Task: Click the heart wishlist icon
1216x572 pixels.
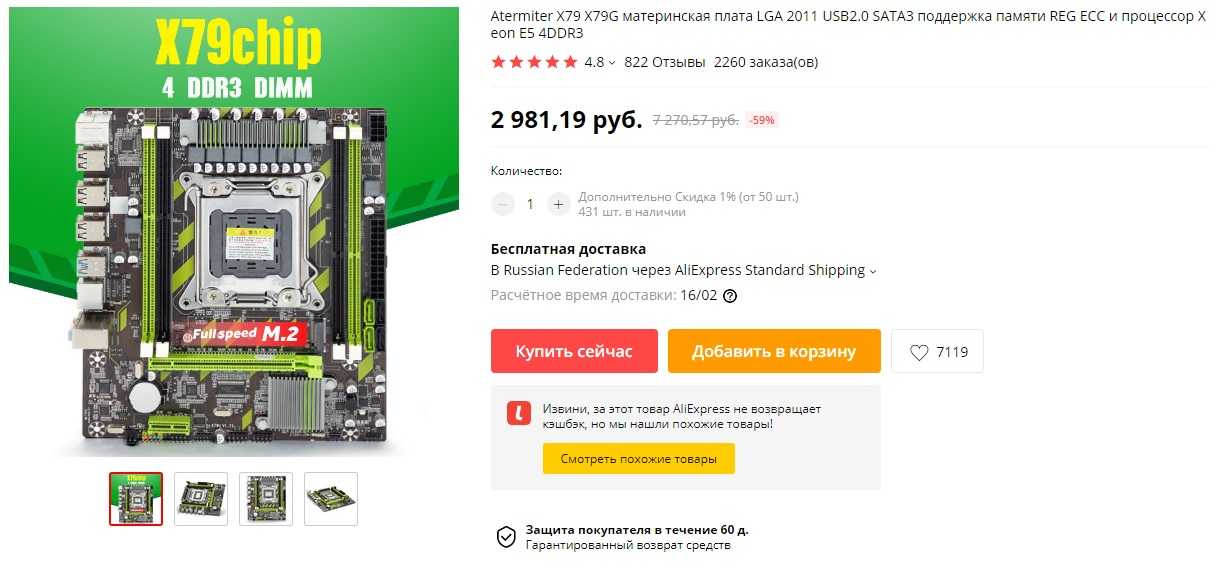Action: pyautogui.click(x=919, y=352)
